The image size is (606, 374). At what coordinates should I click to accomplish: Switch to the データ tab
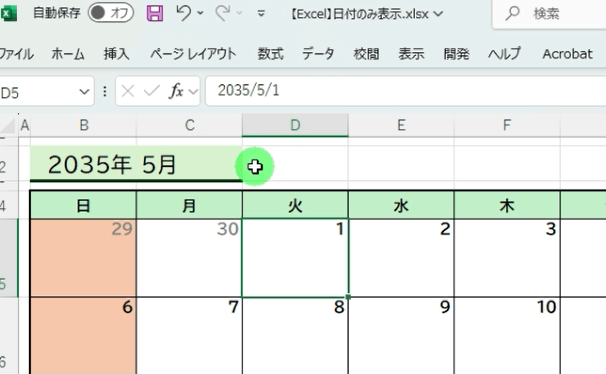pyautogui.click(x=318, y=54)
